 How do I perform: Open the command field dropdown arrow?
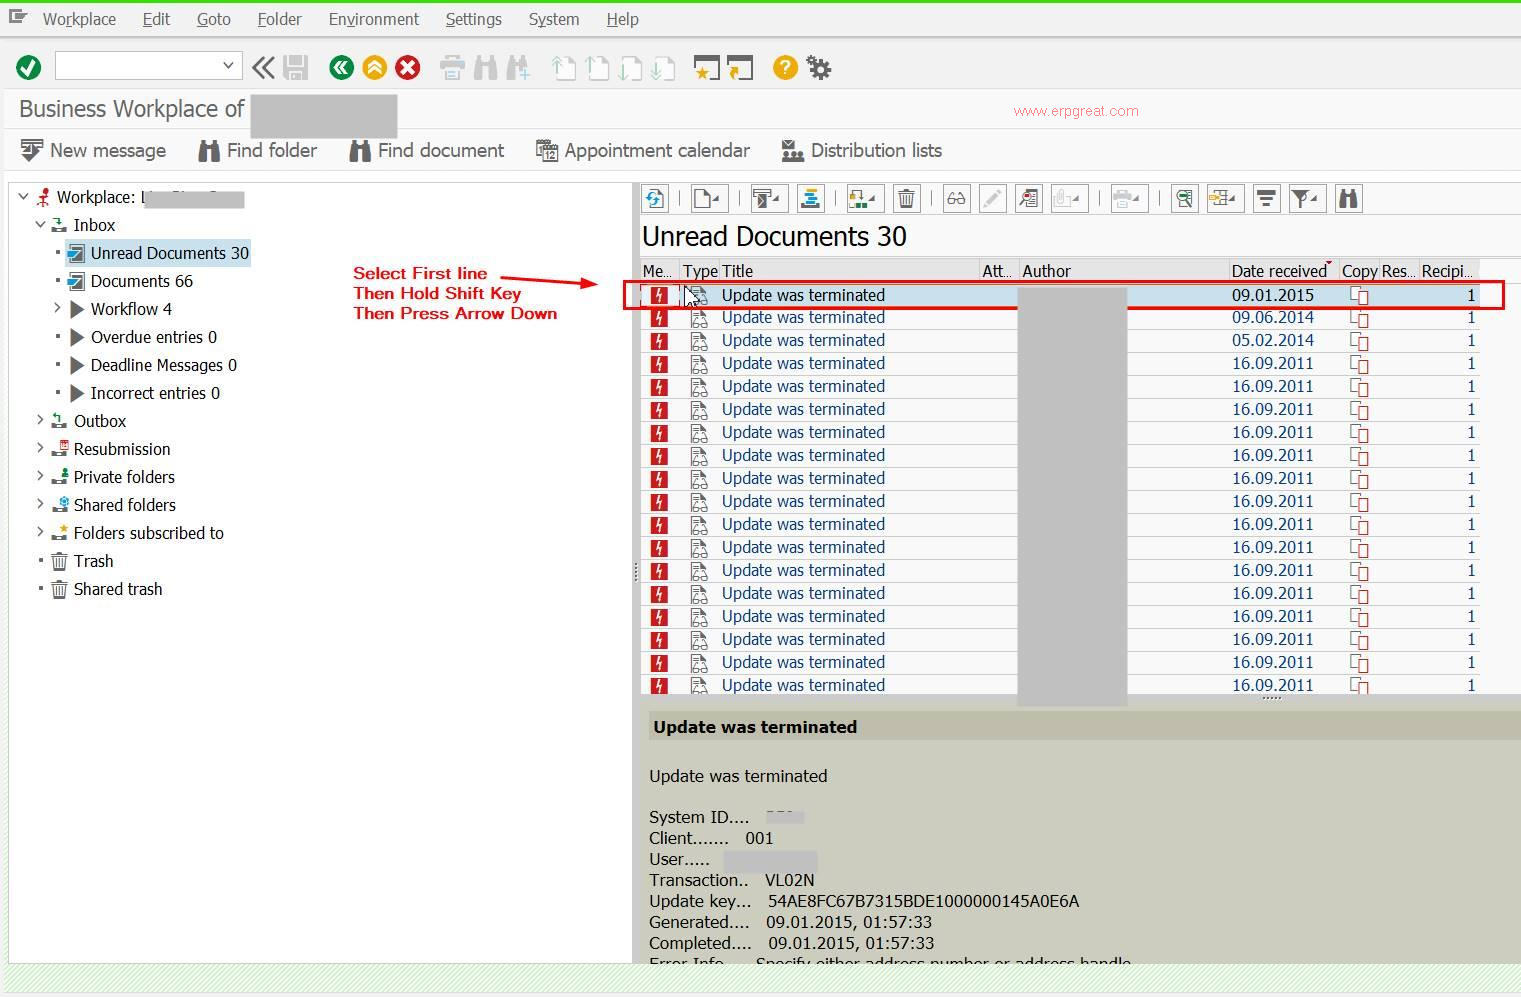click(x=228, y=66)
